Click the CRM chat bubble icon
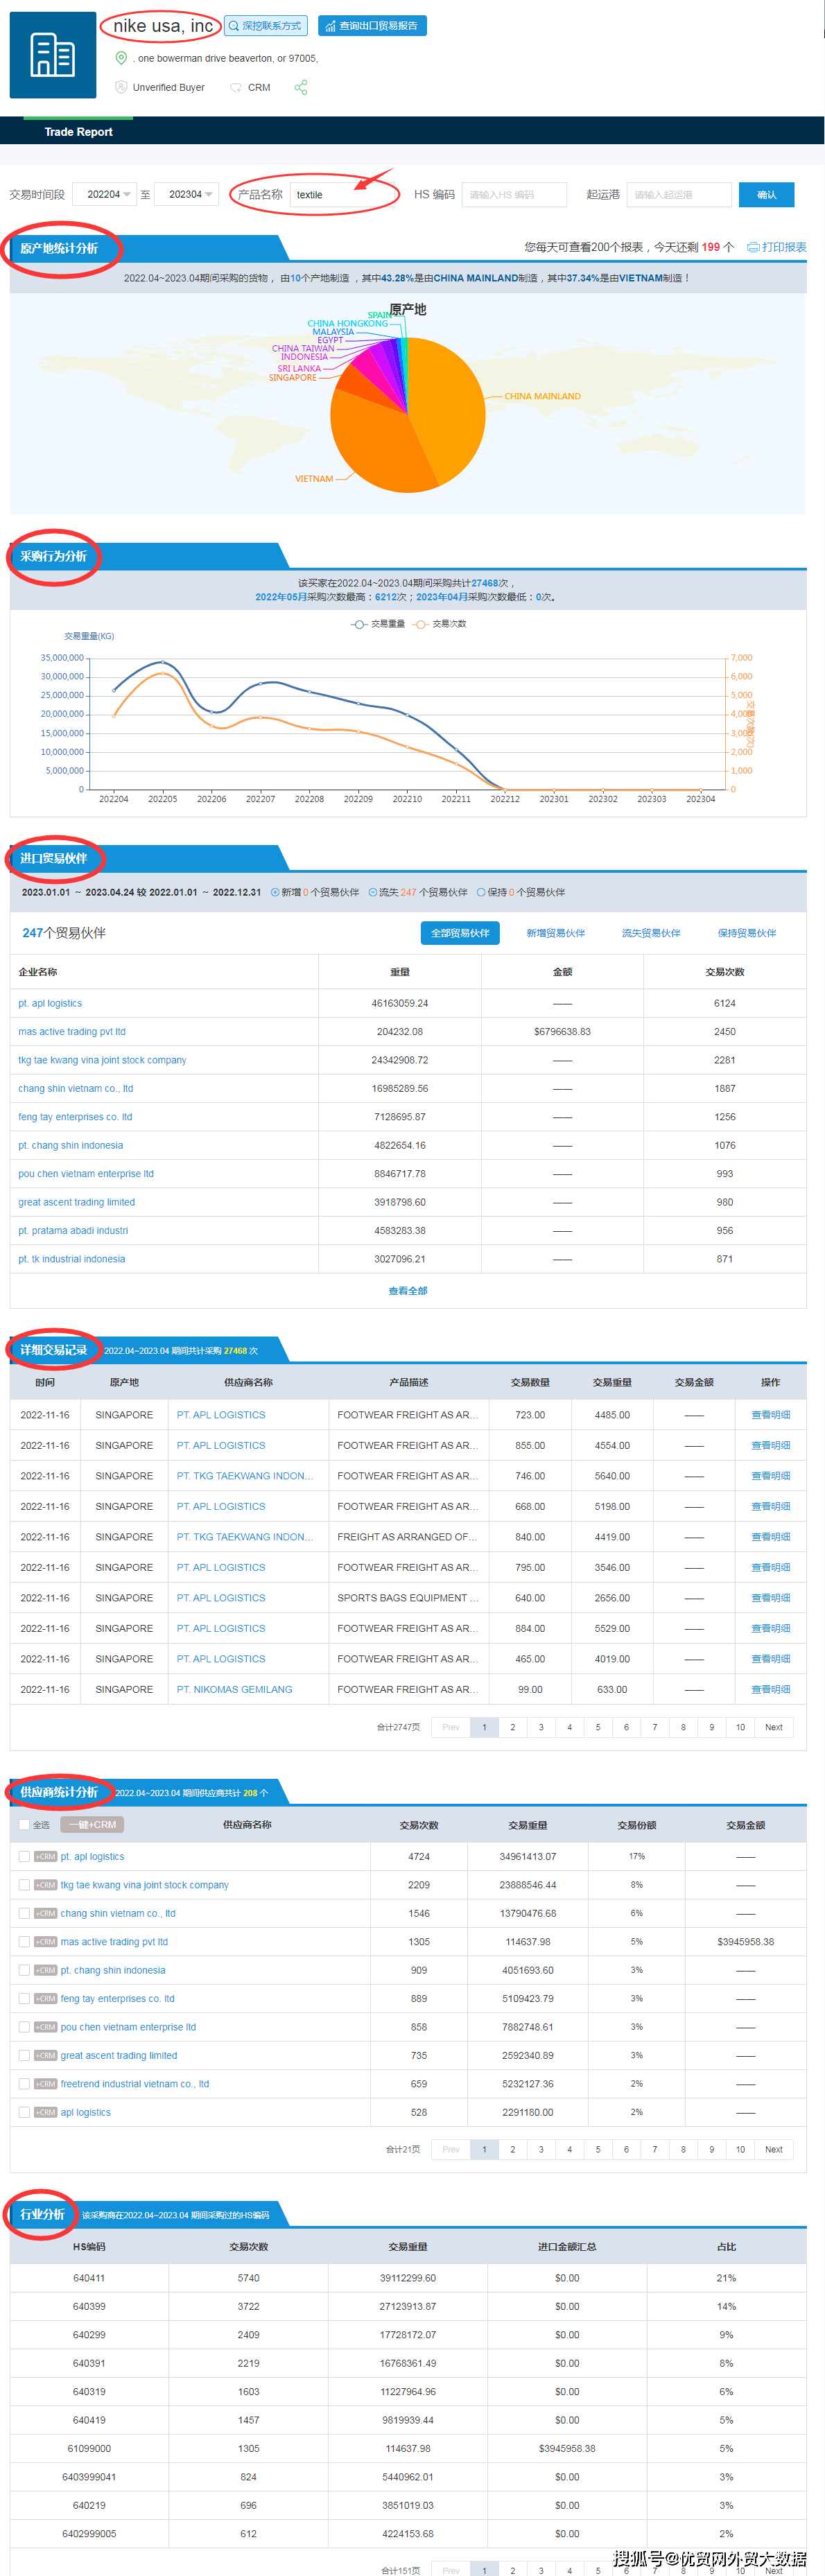Screen dimensions: 825x2576 (x=236, y=87)
